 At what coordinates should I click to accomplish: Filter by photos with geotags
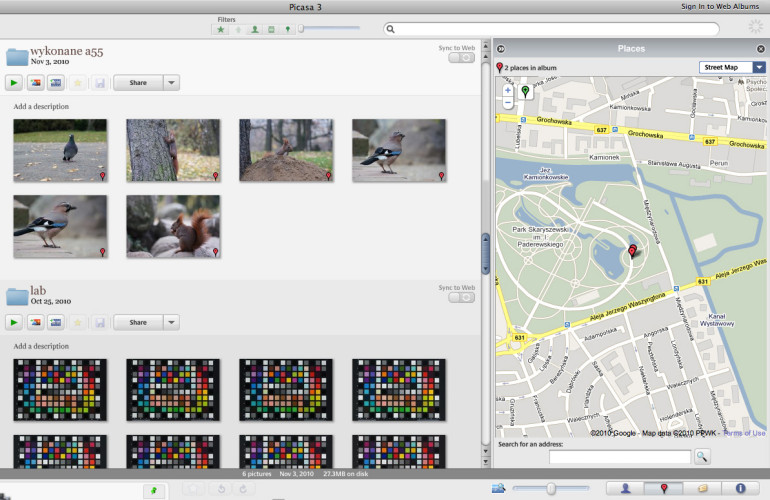point(287,29)
